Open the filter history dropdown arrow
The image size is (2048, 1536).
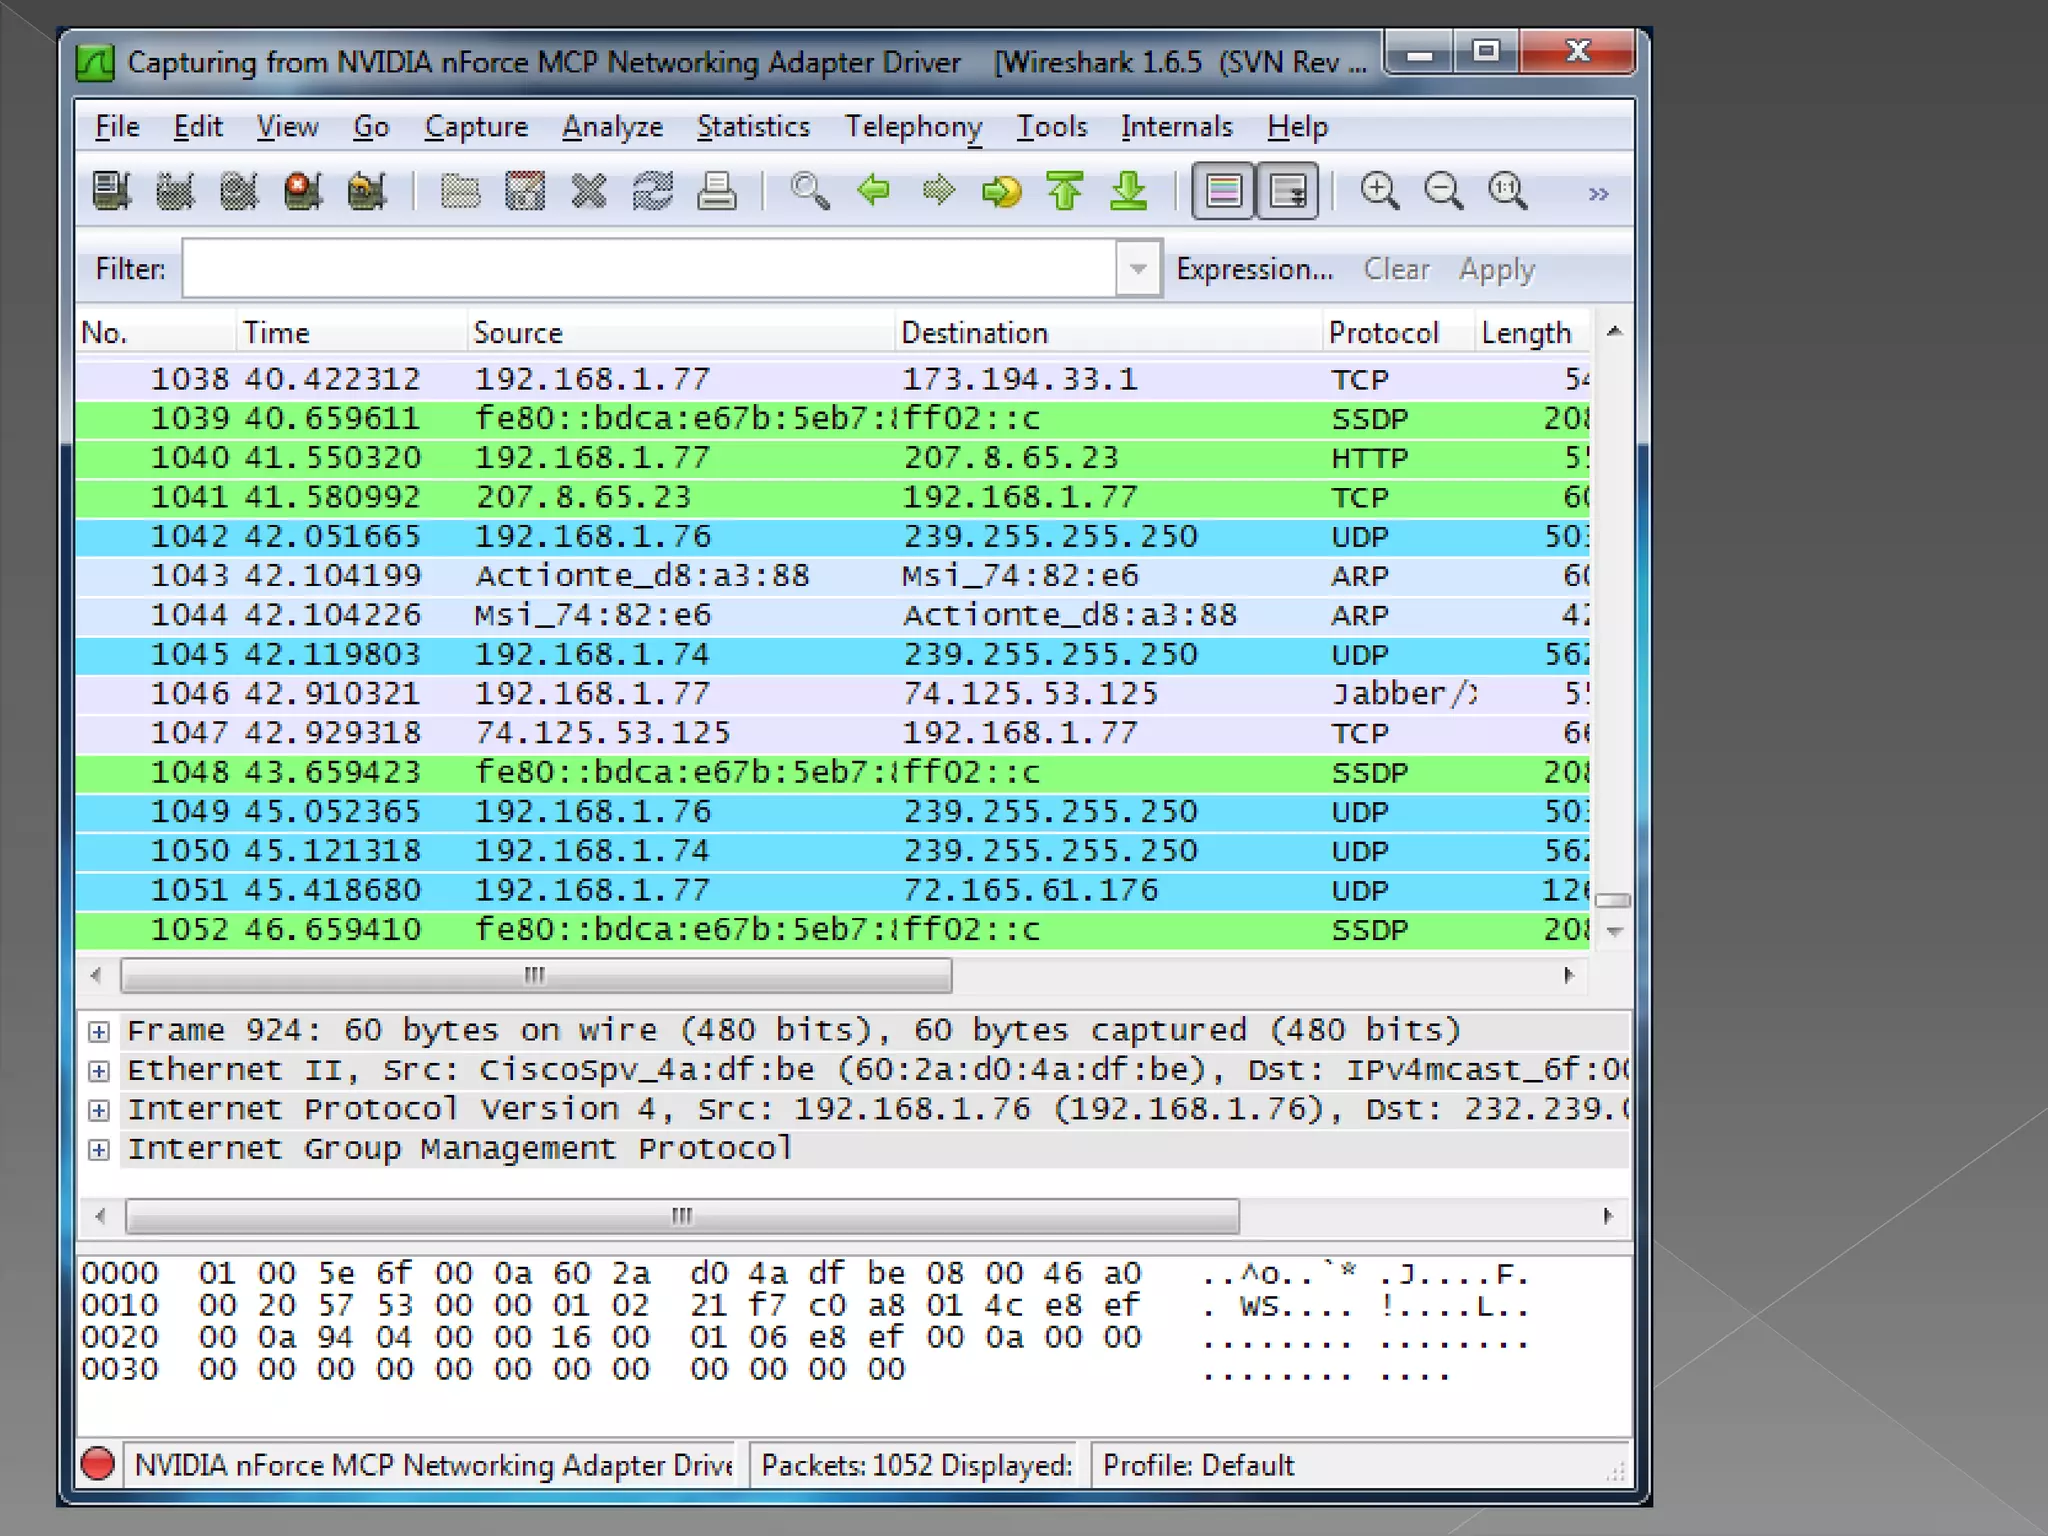coord(1138,269)
